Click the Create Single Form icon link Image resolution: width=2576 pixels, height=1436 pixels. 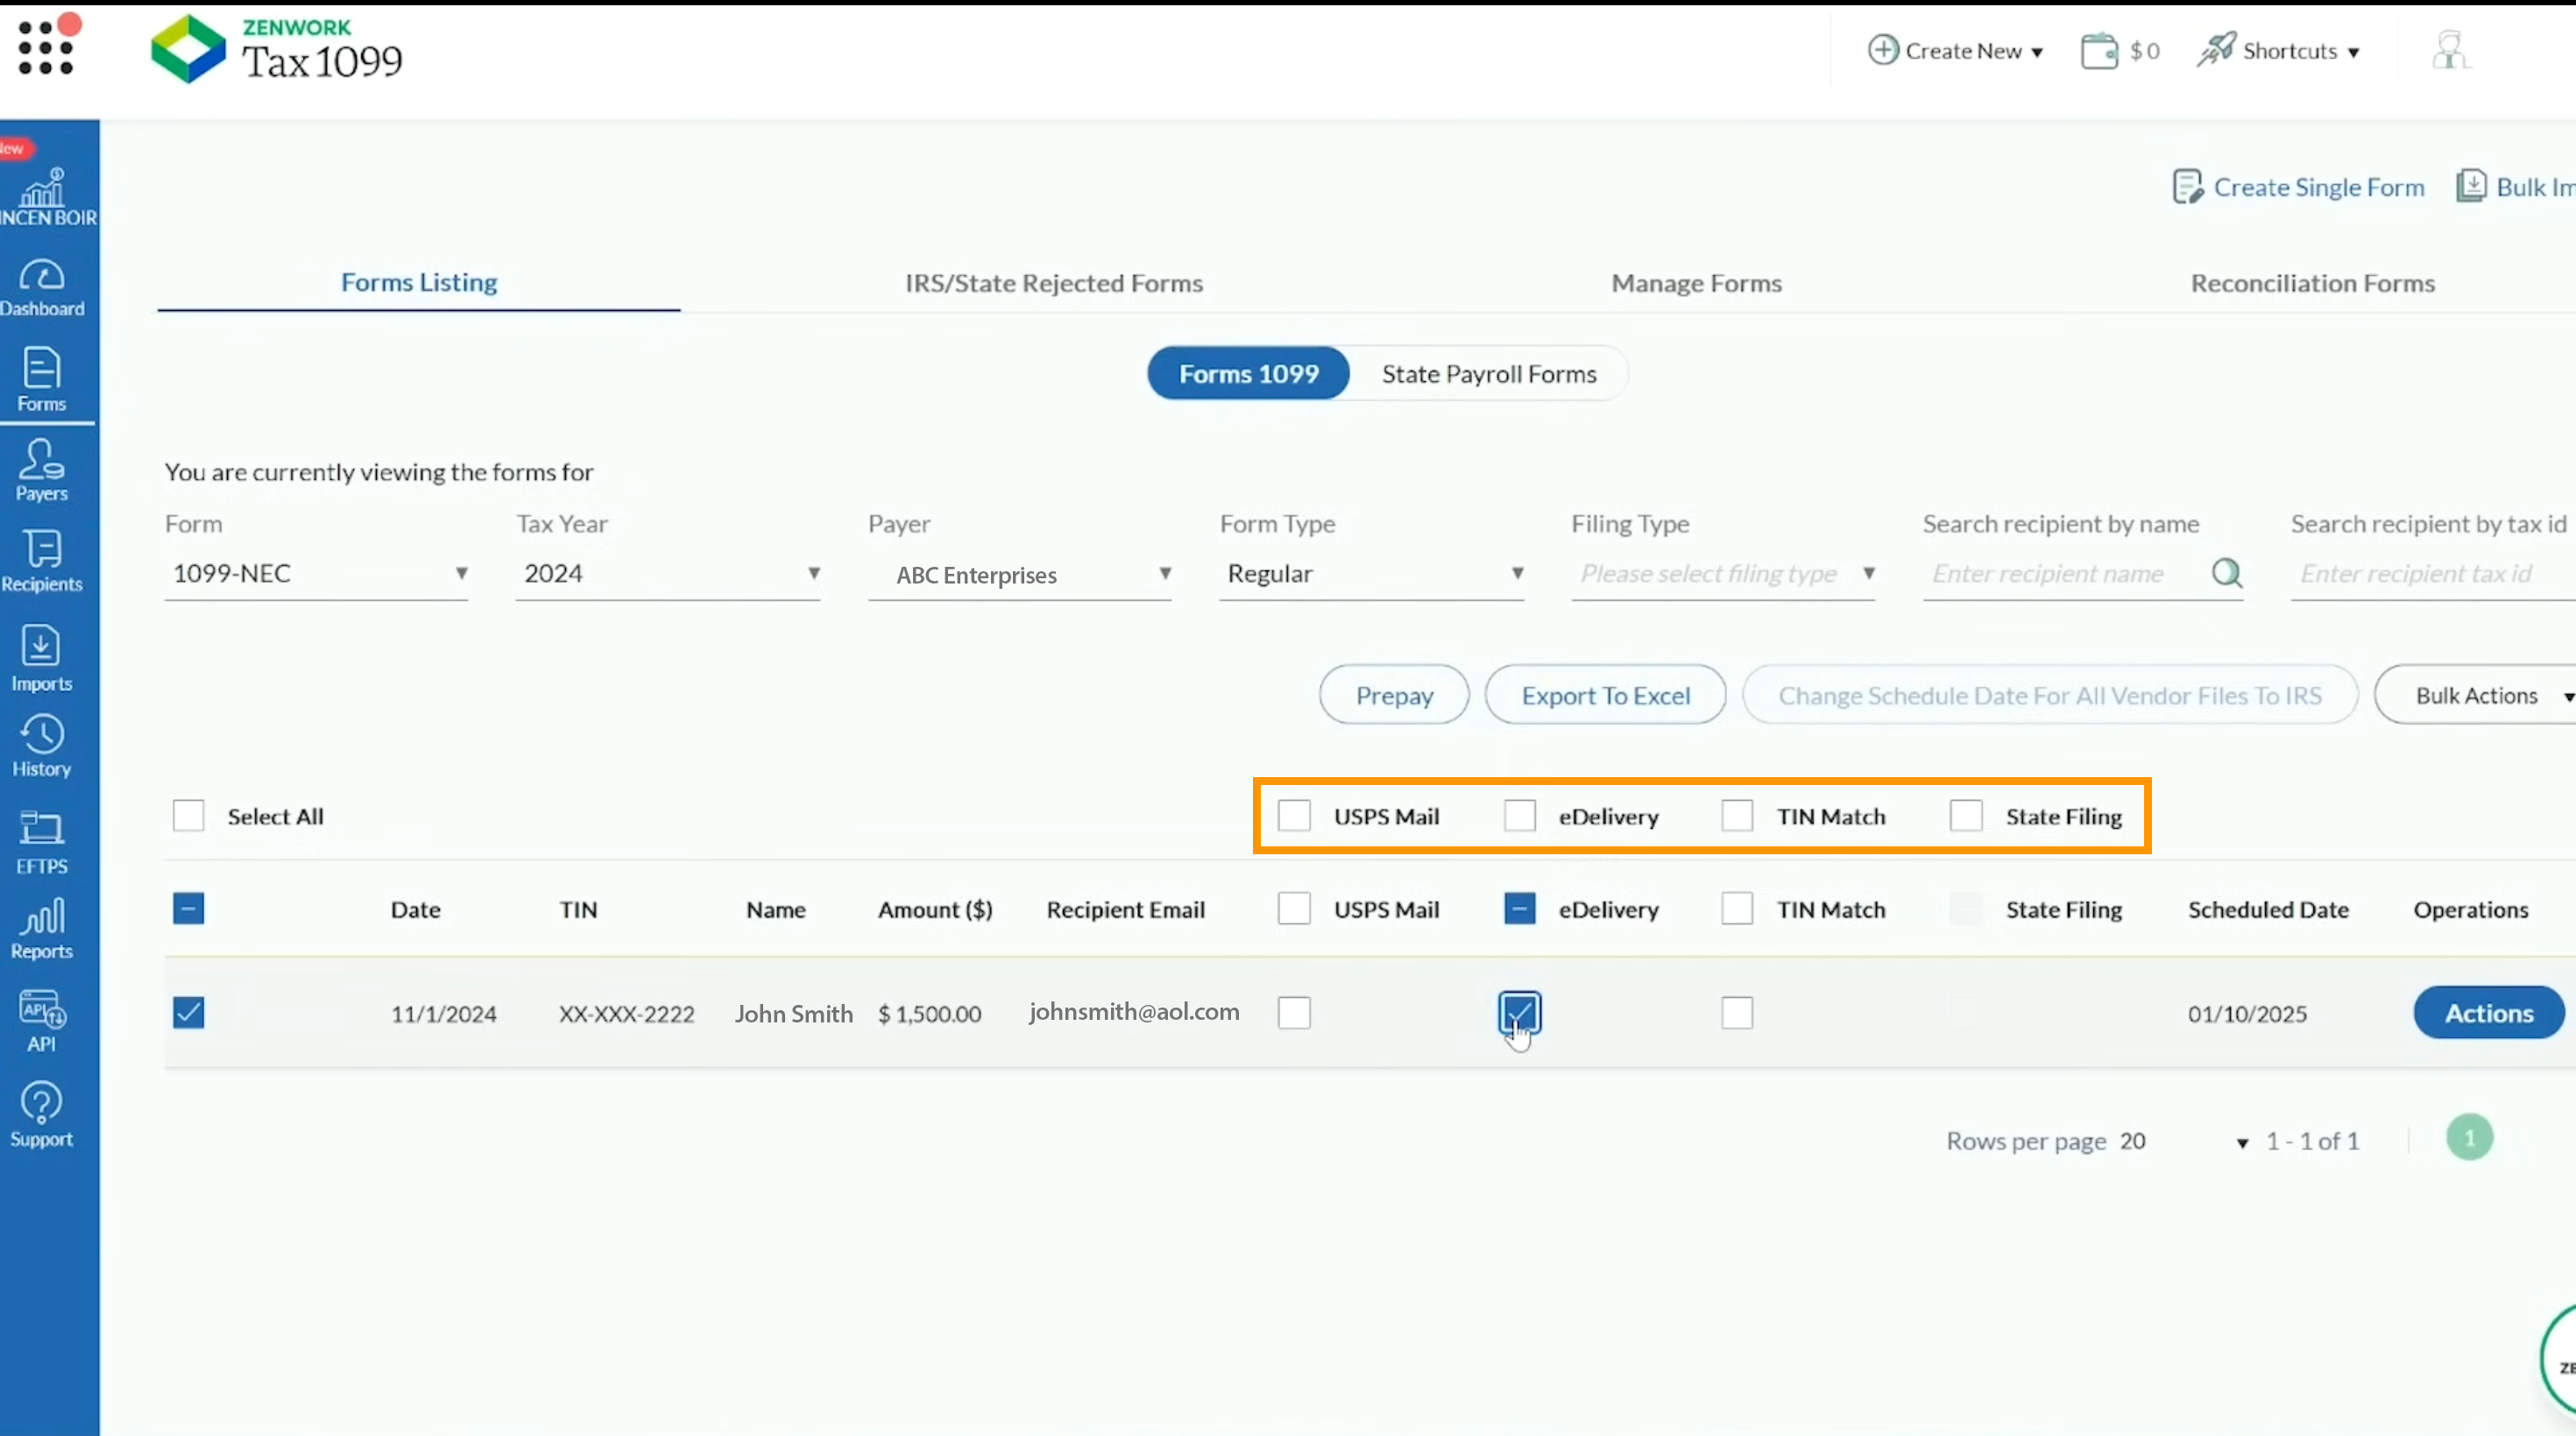(2298, 187)
